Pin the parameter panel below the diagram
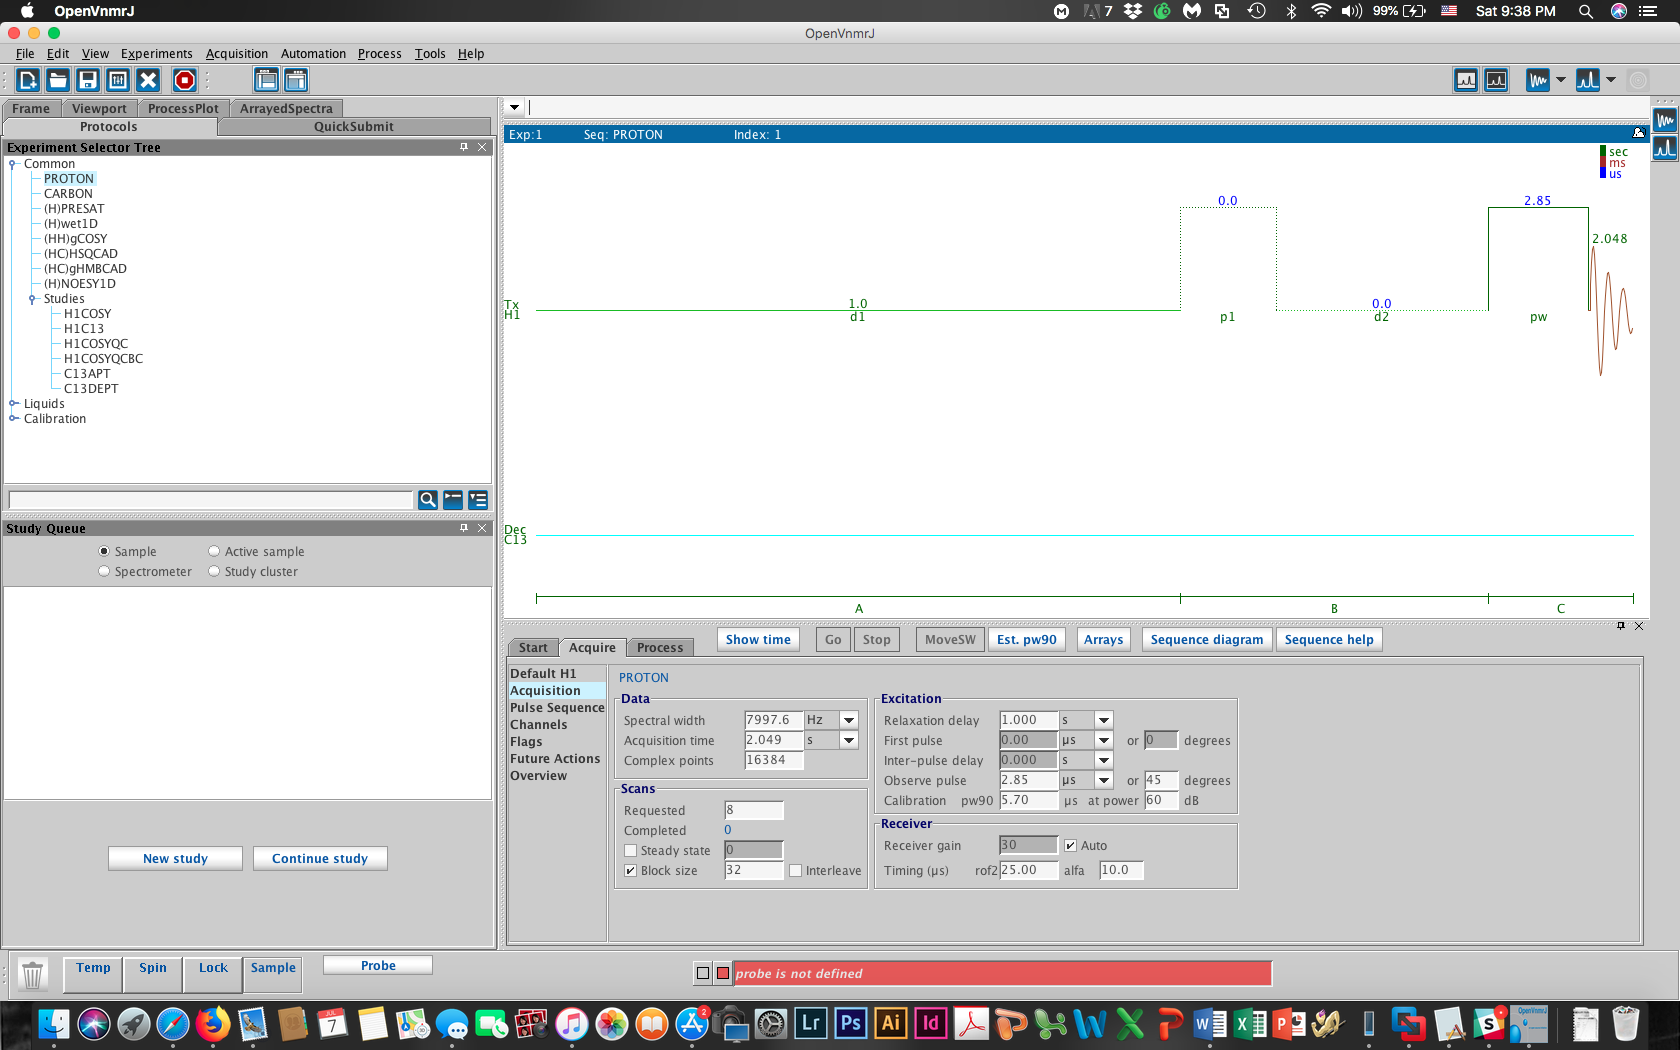 click(1621, 626)
